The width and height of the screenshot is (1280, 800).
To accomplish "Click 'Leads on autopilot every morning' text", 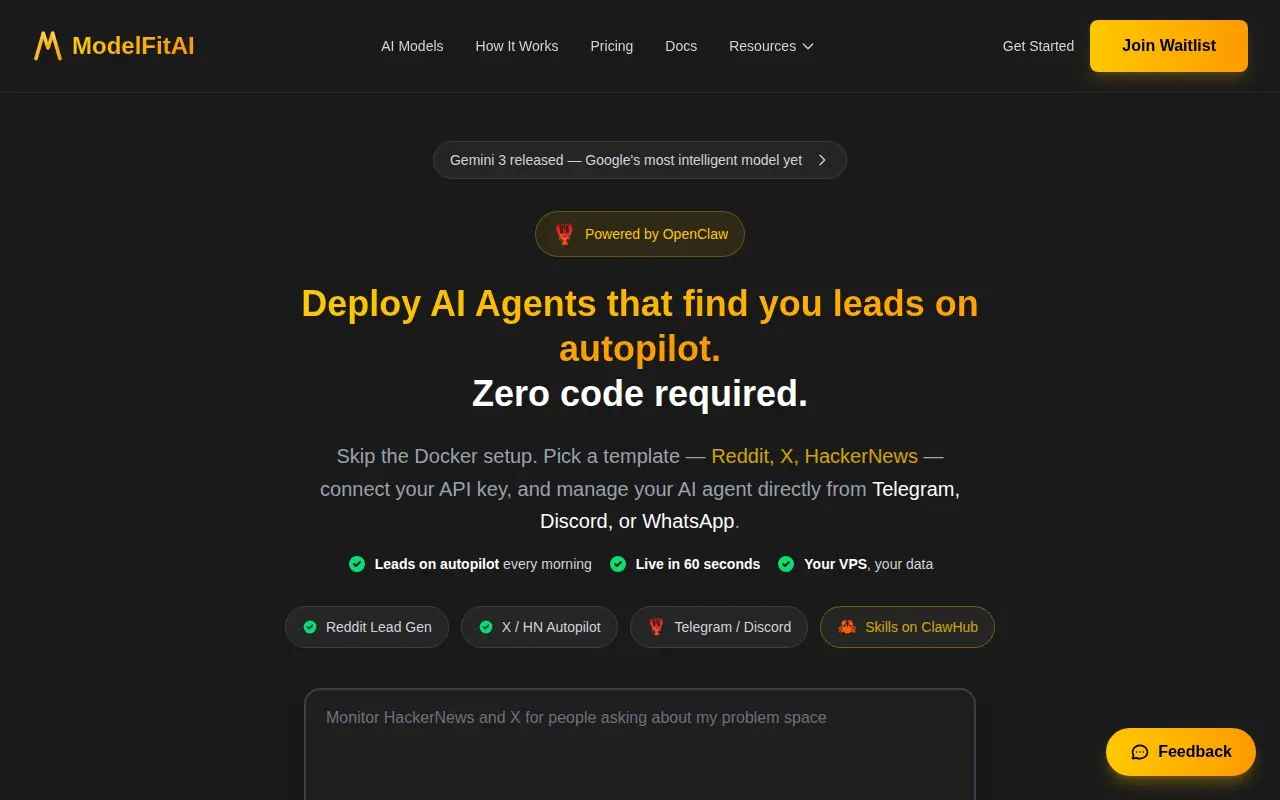I will 483,564.
